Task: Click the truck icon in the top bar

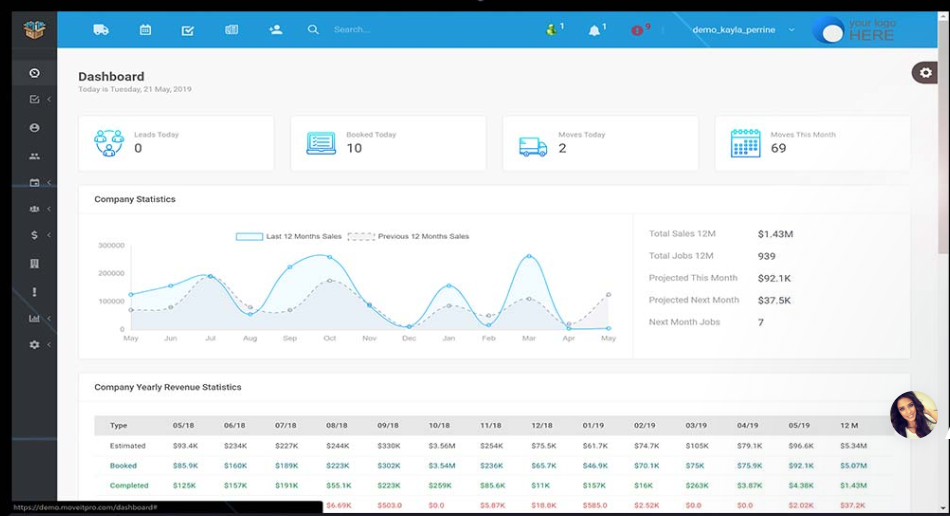Action: (x=101, y=30)
